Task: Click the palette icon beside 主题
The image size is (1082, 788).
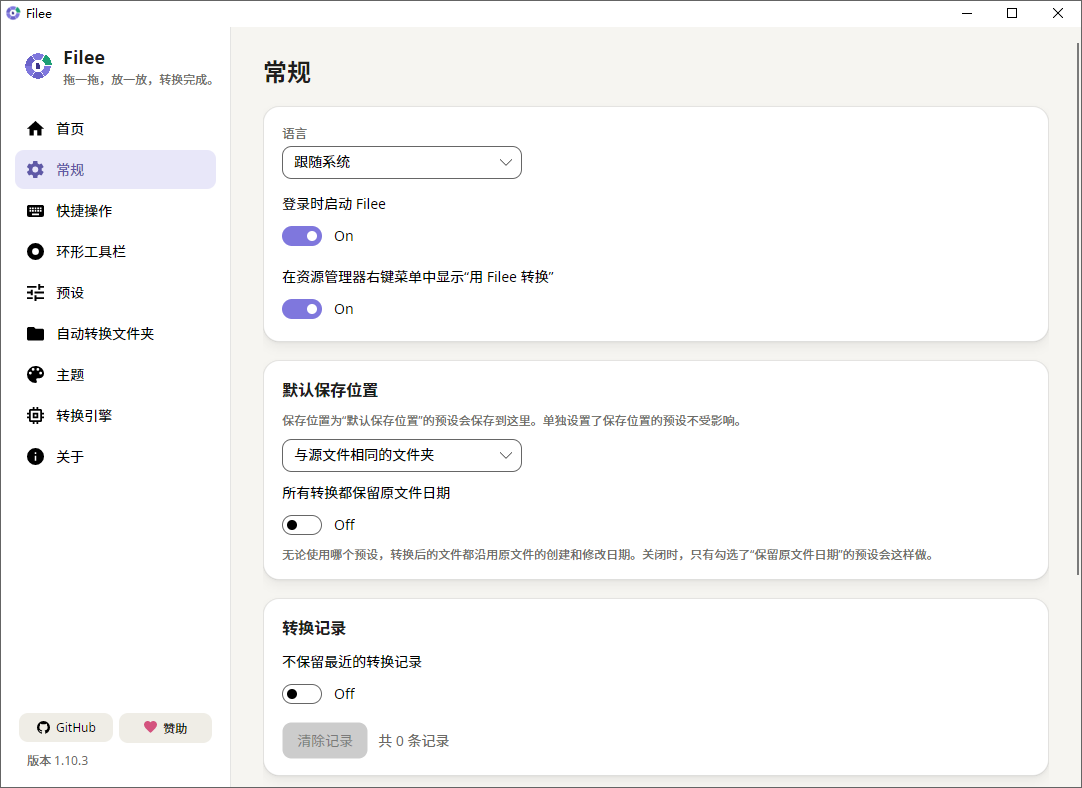Action: click(x=35, y=375)
